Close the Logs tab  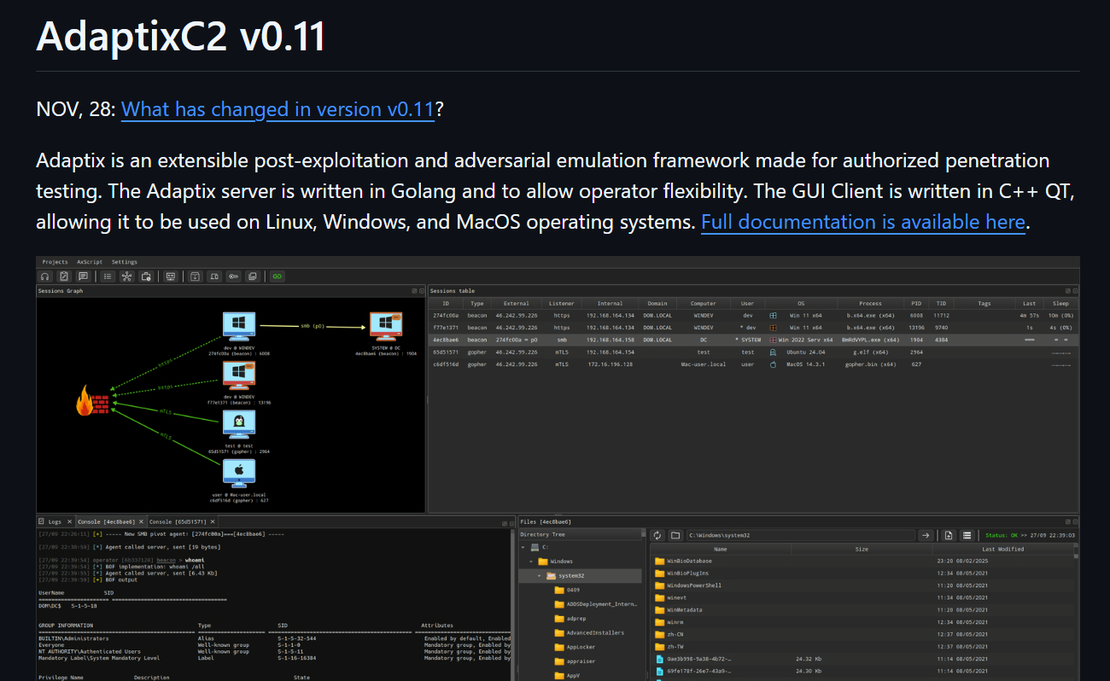click(x=69, y=522)
